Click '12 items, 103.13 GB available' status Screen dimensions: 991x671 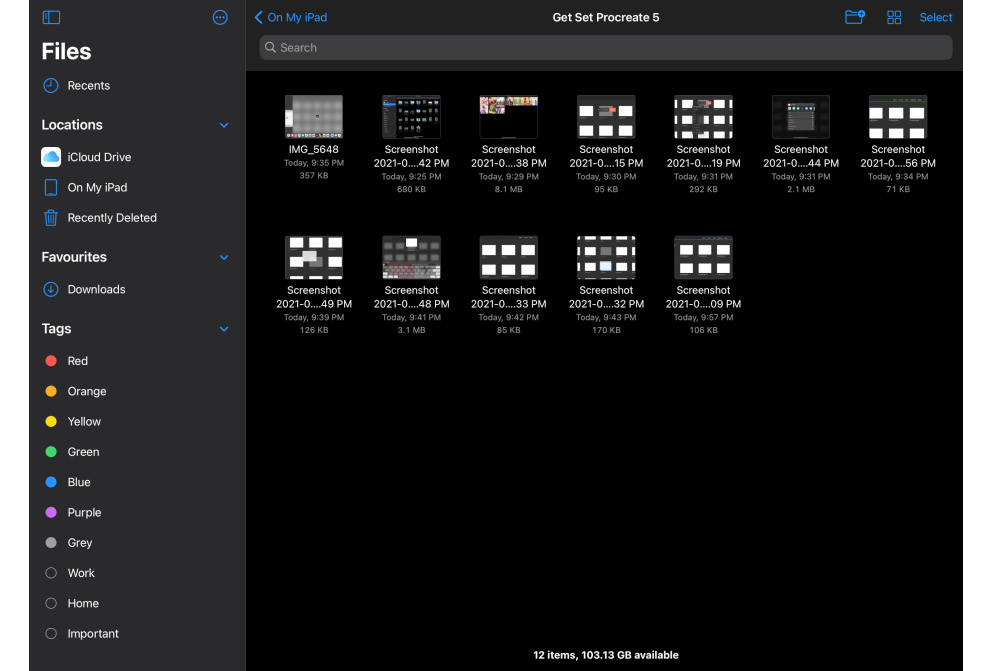605,655
